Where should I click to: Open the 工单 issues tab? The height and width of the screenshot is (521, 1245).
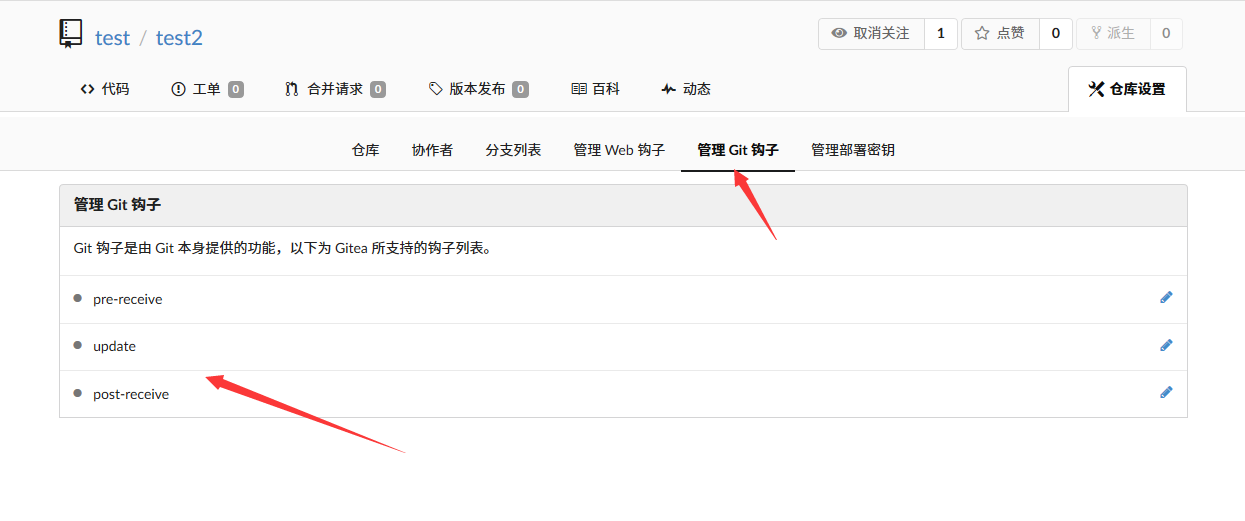(x=207, y=89)
